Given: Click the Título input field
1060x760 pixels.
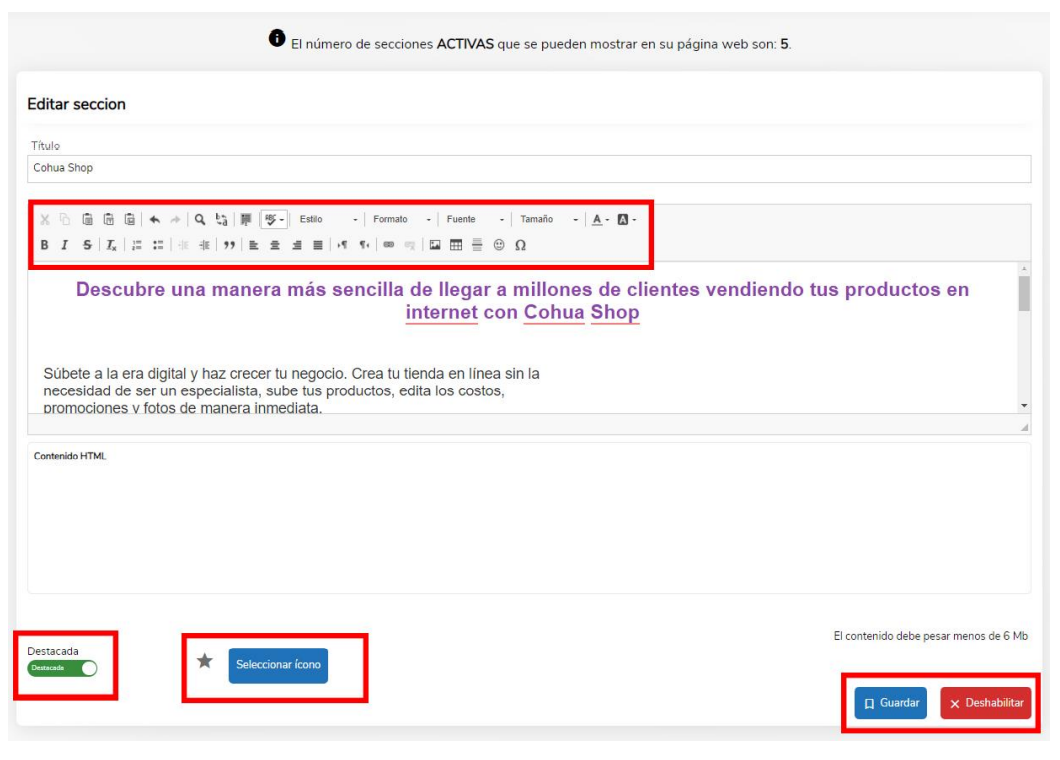Looking at the screenshot, I should [x=529, y=168].
